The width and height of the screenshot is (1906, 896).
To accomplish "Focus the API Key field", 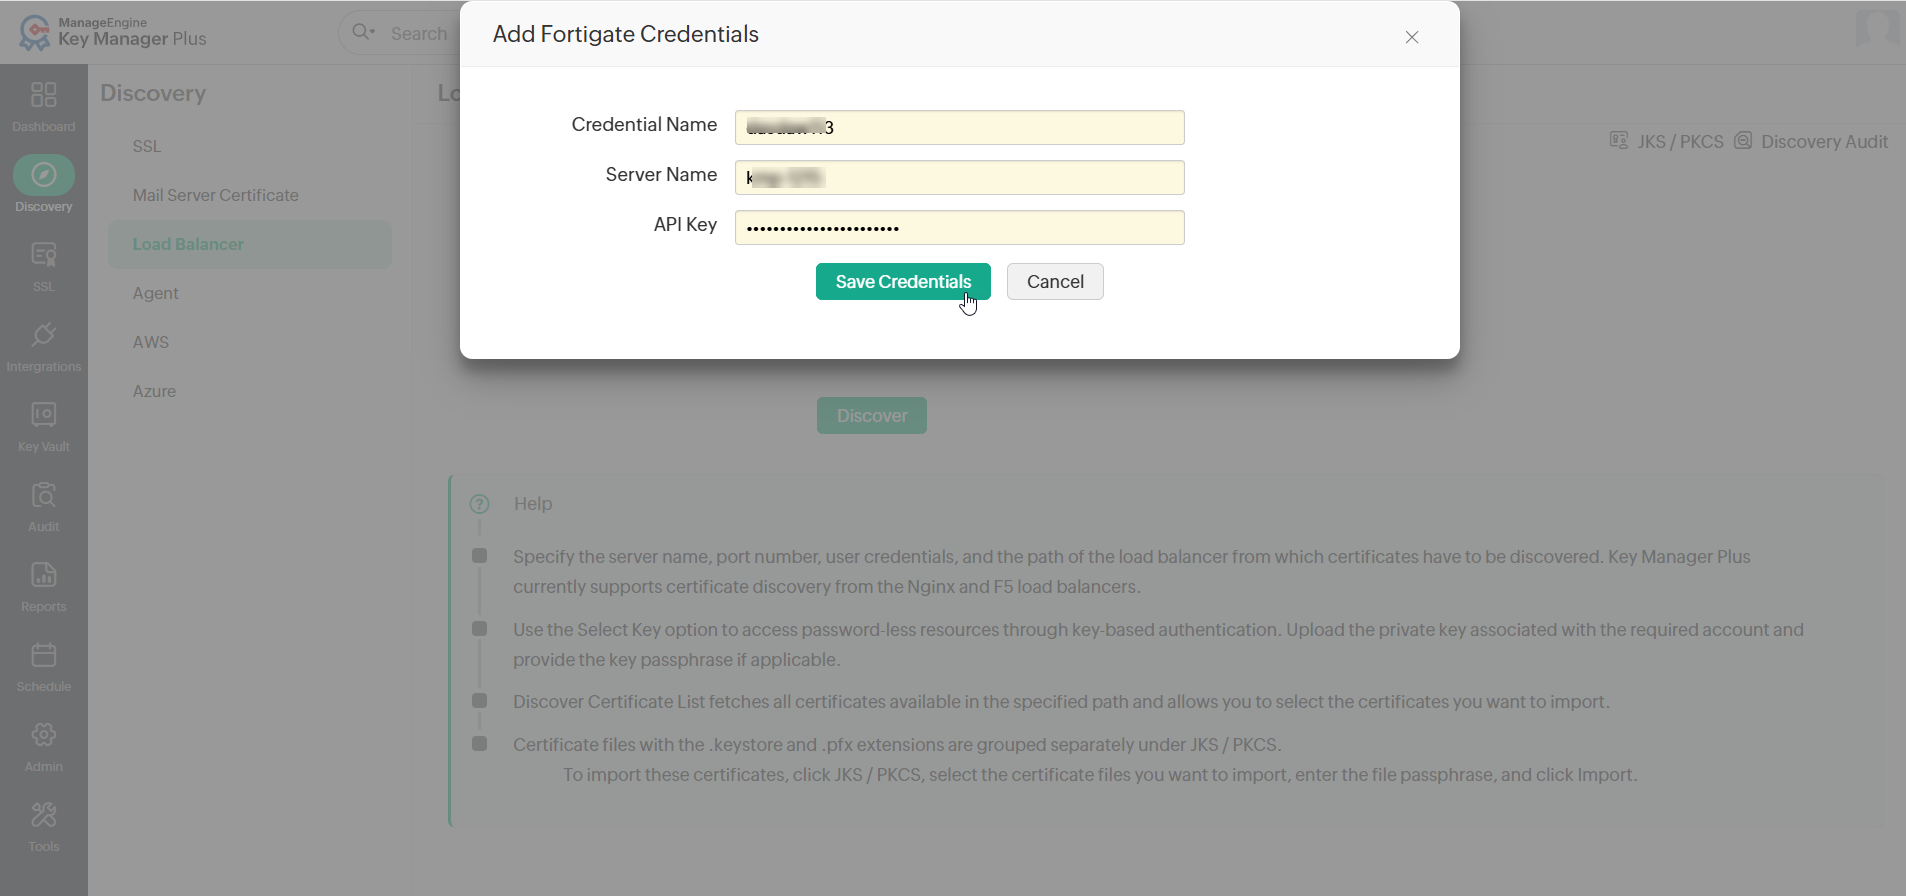I will click(960, 227).
